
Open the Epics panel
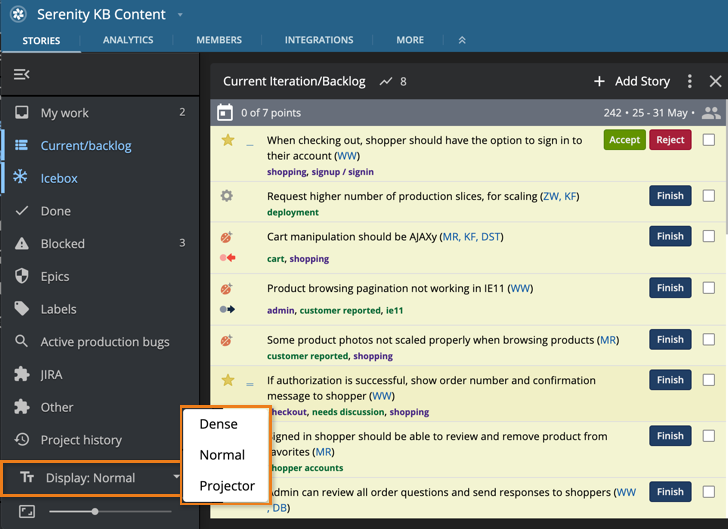[x=55, y=276]
